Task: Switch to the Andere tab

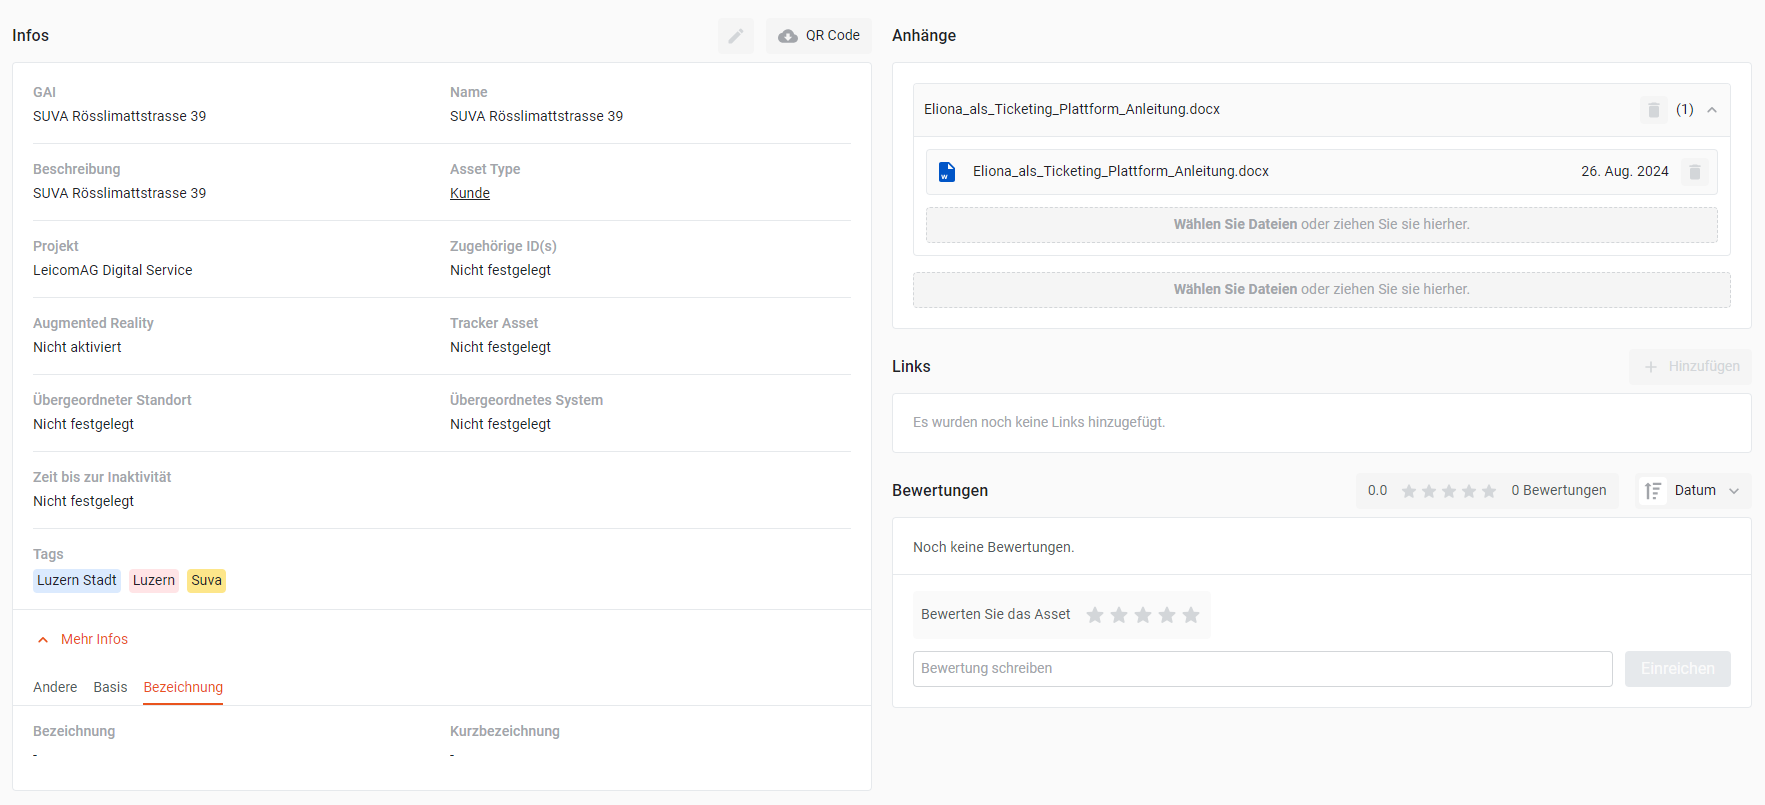Action: click(55, 688)
